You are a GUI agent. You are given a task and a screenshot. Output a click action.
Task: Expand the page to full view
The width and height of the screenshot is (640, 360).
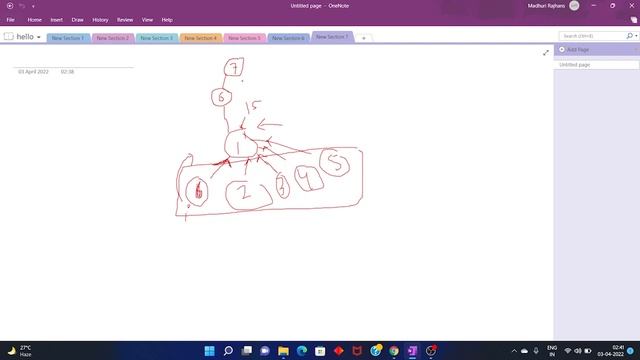546,53
